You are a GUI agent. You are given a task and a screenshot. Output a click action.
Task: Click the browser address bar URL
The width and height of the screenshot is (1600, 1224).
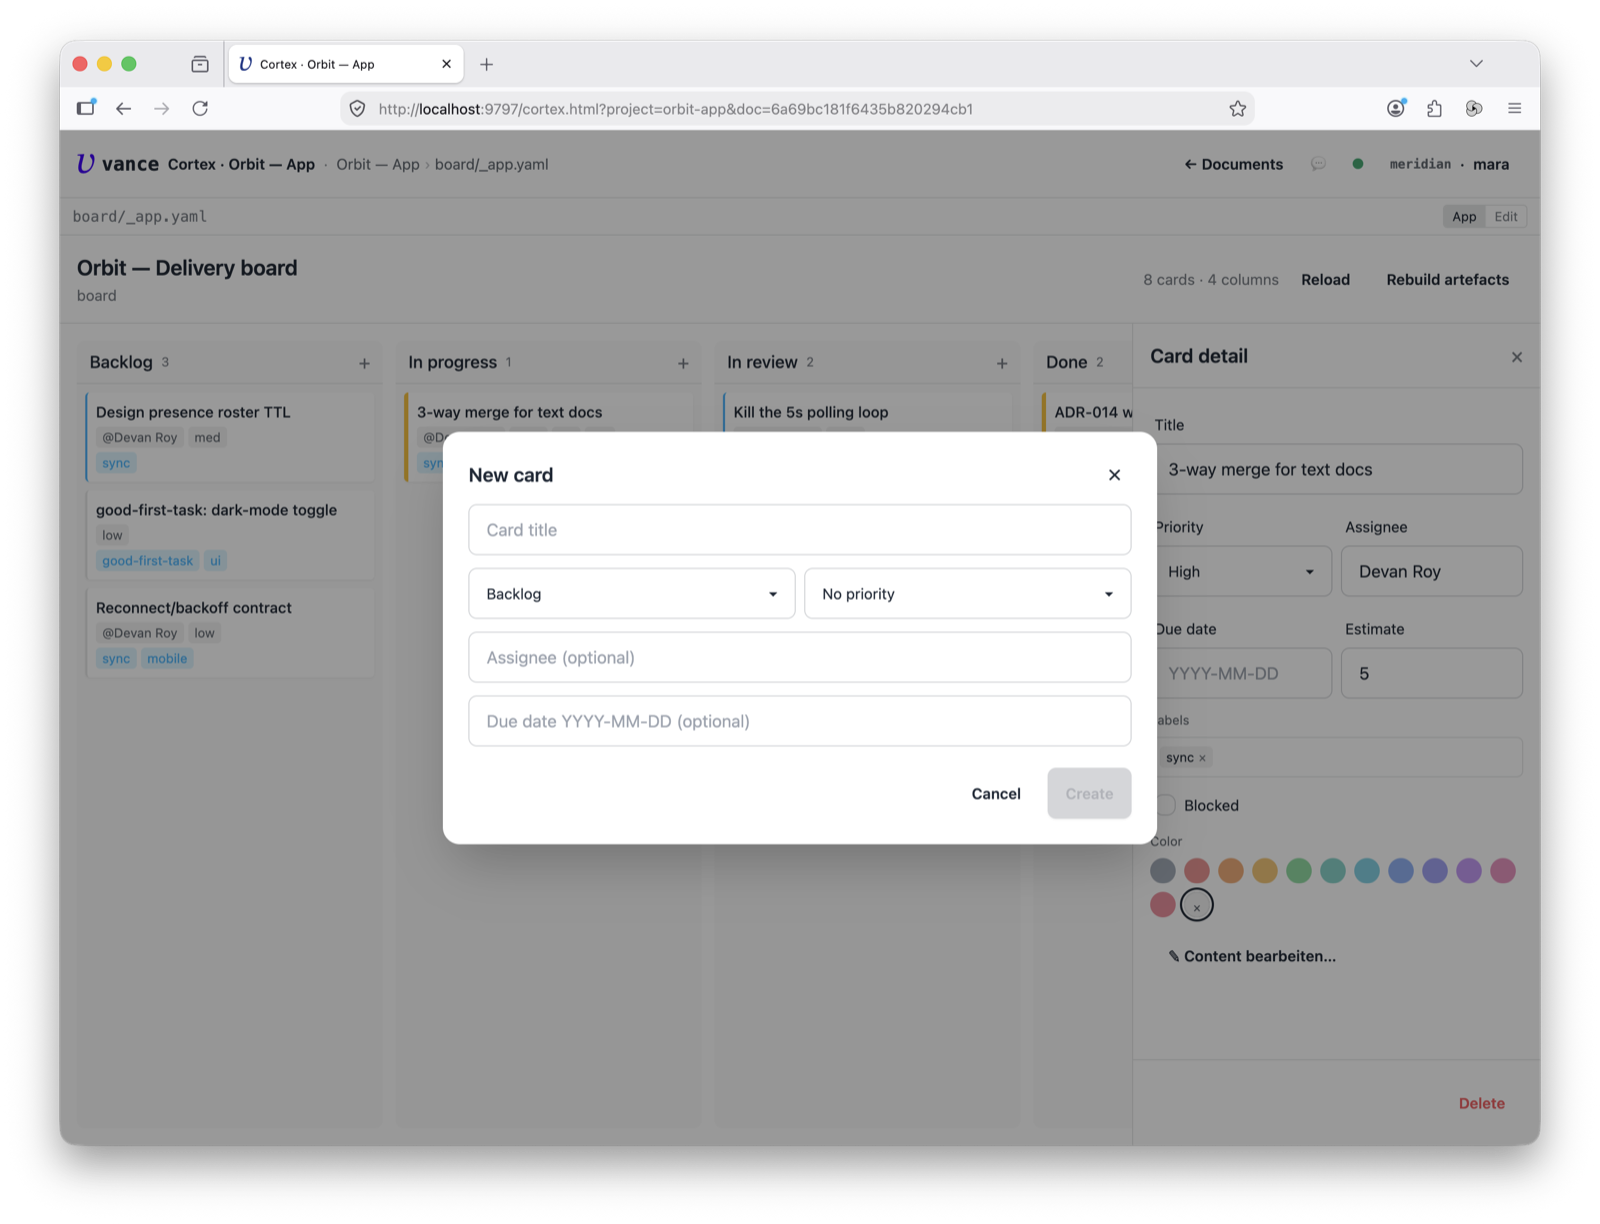pyautogui.click(x=676, y=109)
